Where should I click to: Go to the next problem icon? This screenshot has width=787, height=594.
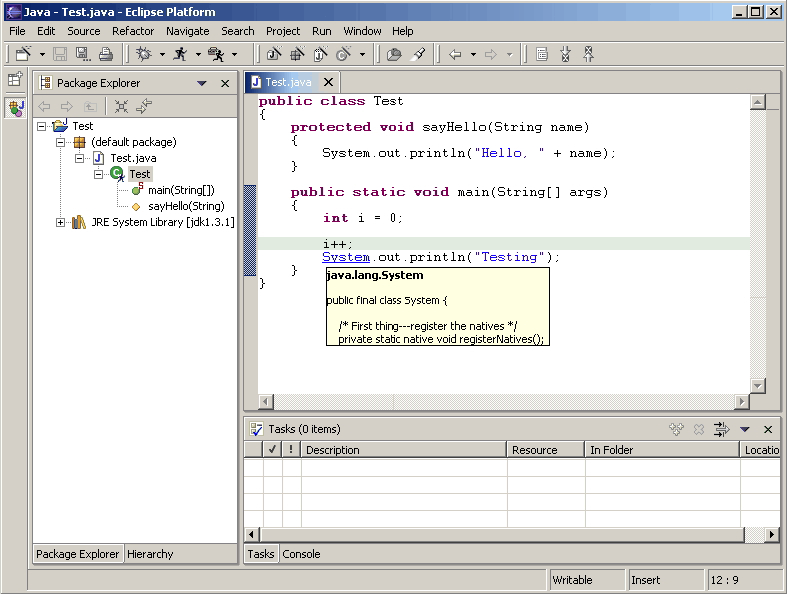[x=565, y=54]
